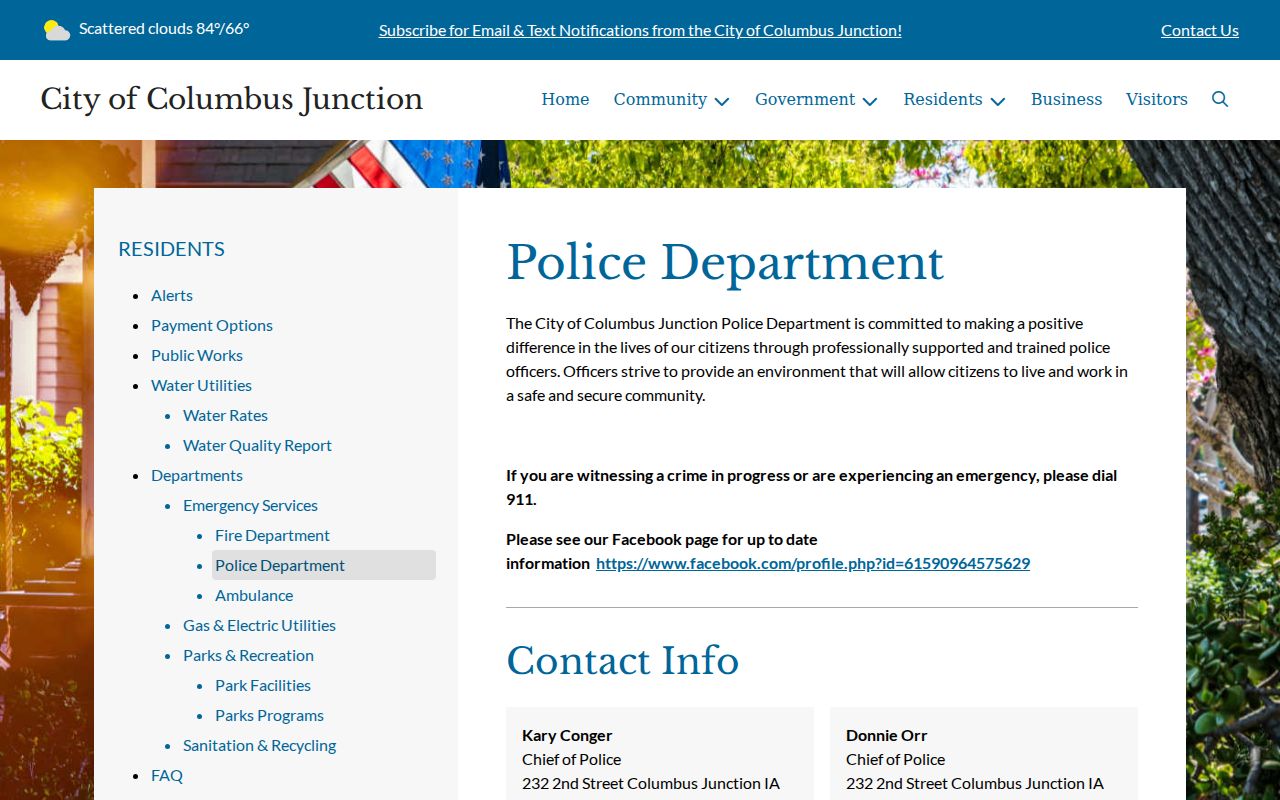
Task: Open the FAQ sidebar link
Action: coord(167,775)
